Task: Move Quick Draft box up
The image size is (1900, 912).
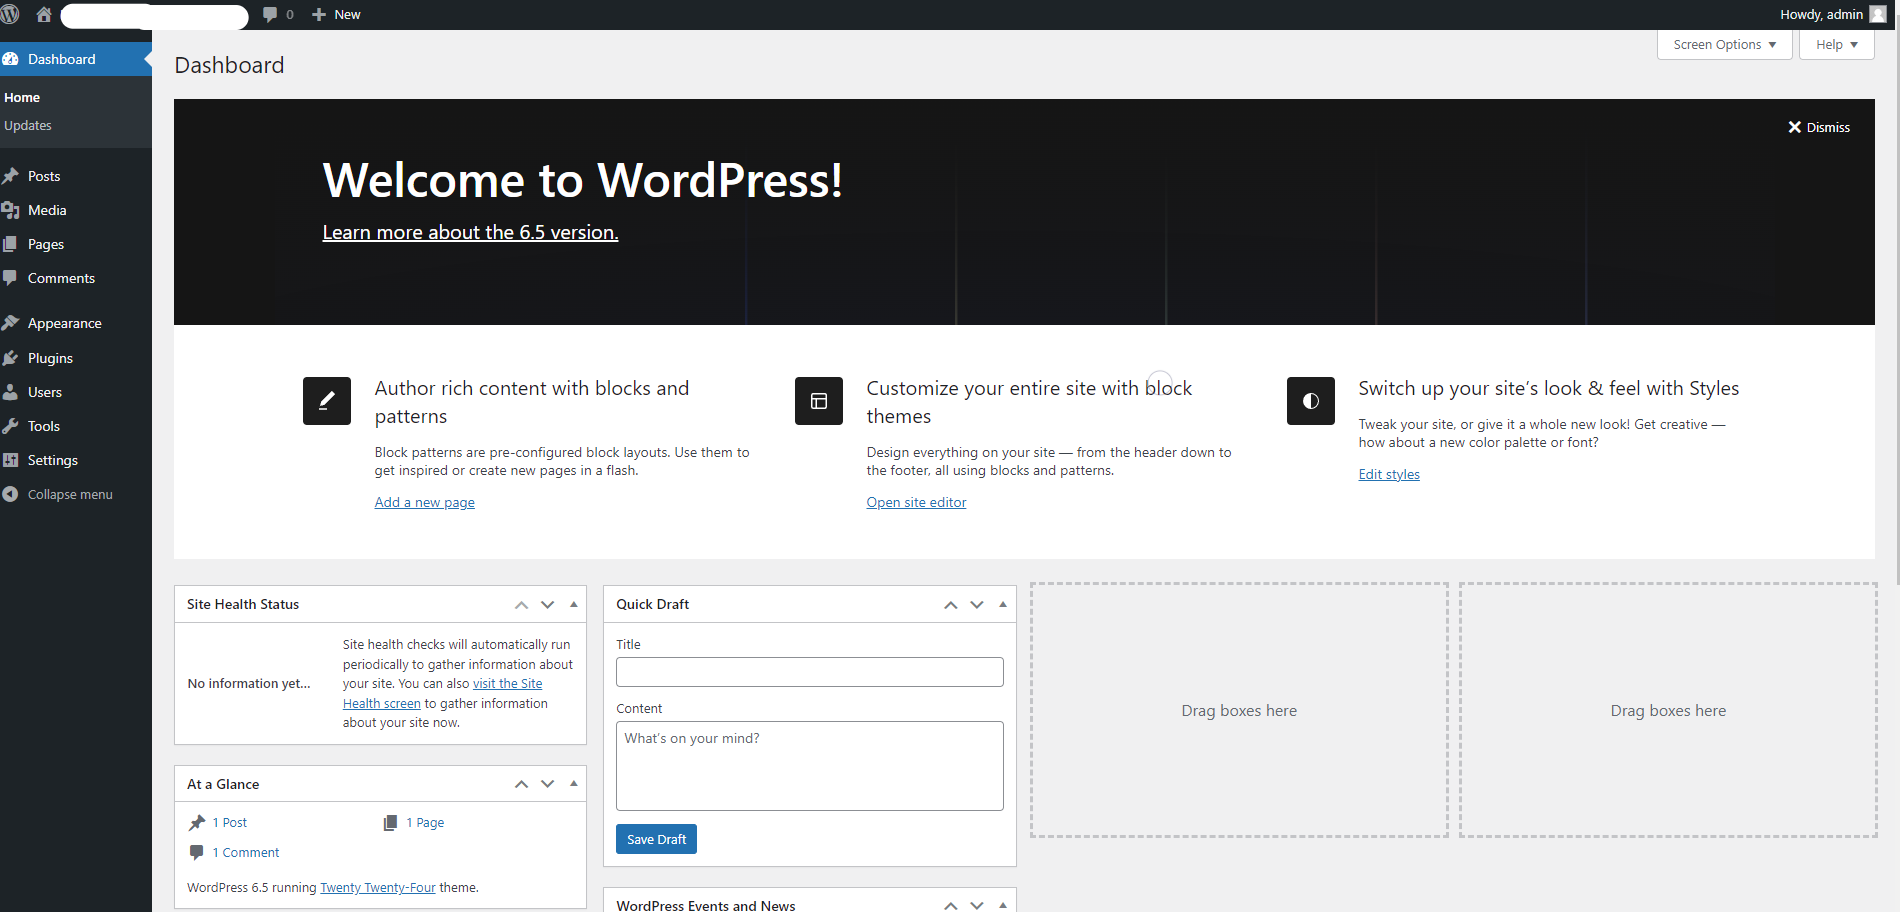Action: point(951,605)
